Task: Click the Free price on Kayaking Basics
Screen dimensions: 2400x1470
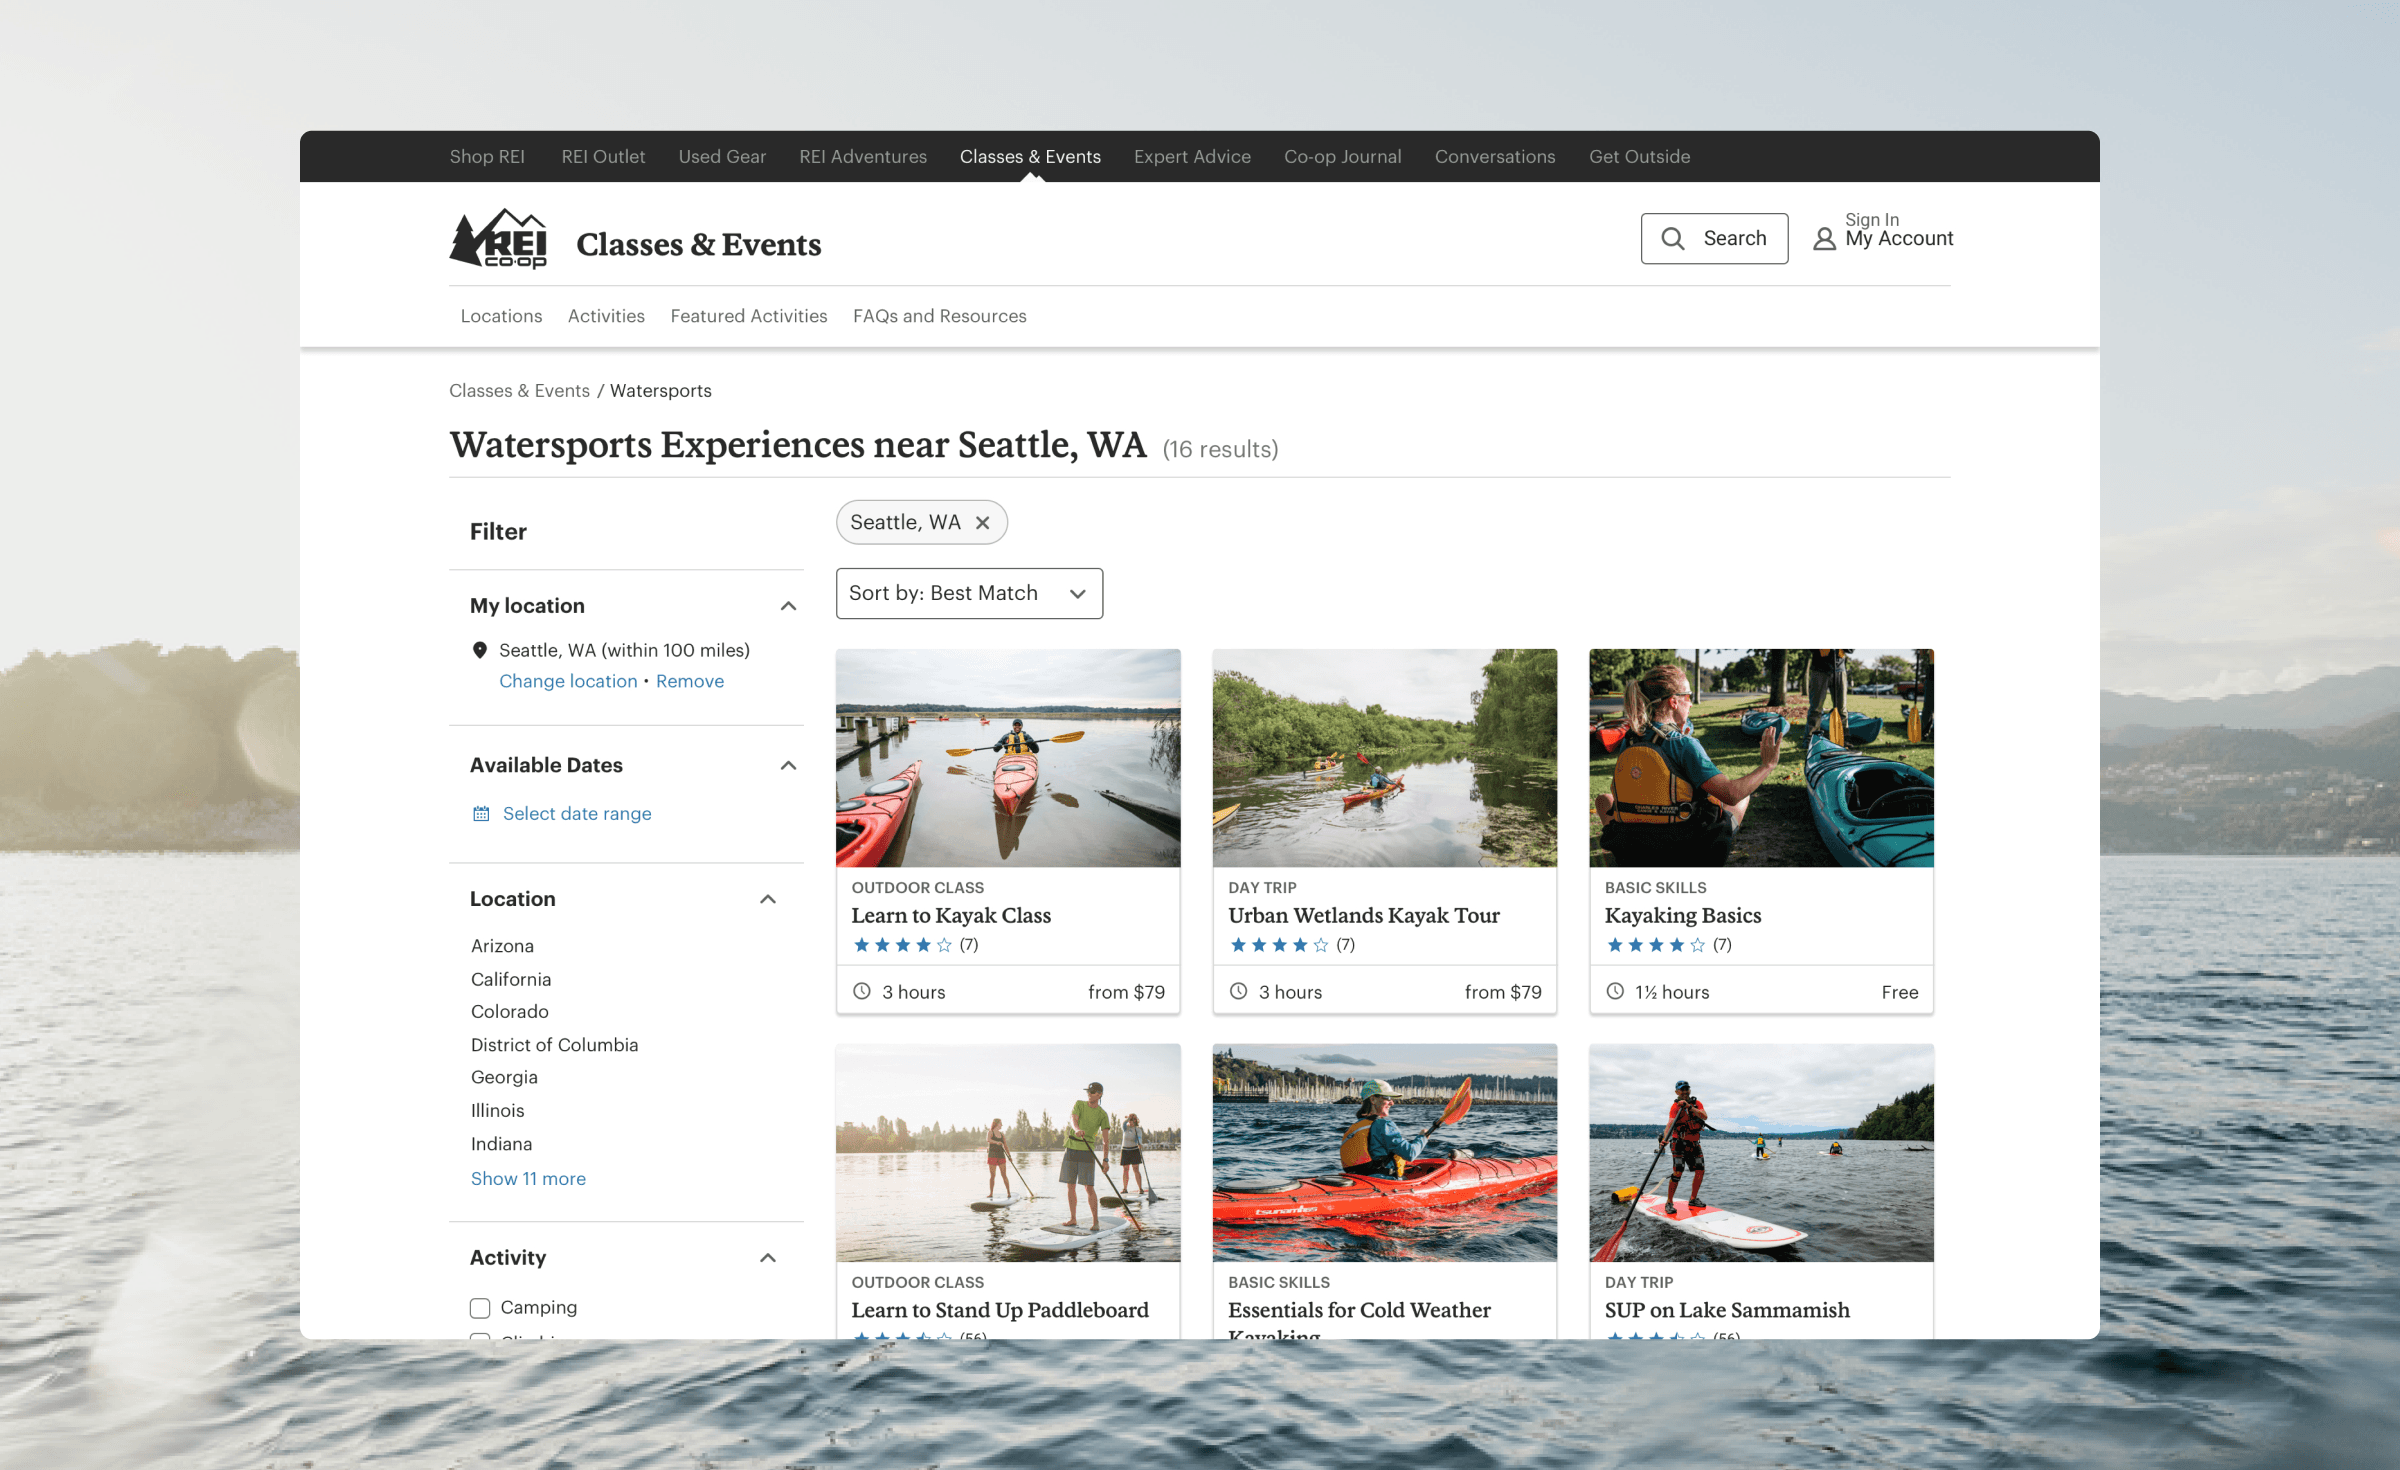Action: [x=1899, y=992]
